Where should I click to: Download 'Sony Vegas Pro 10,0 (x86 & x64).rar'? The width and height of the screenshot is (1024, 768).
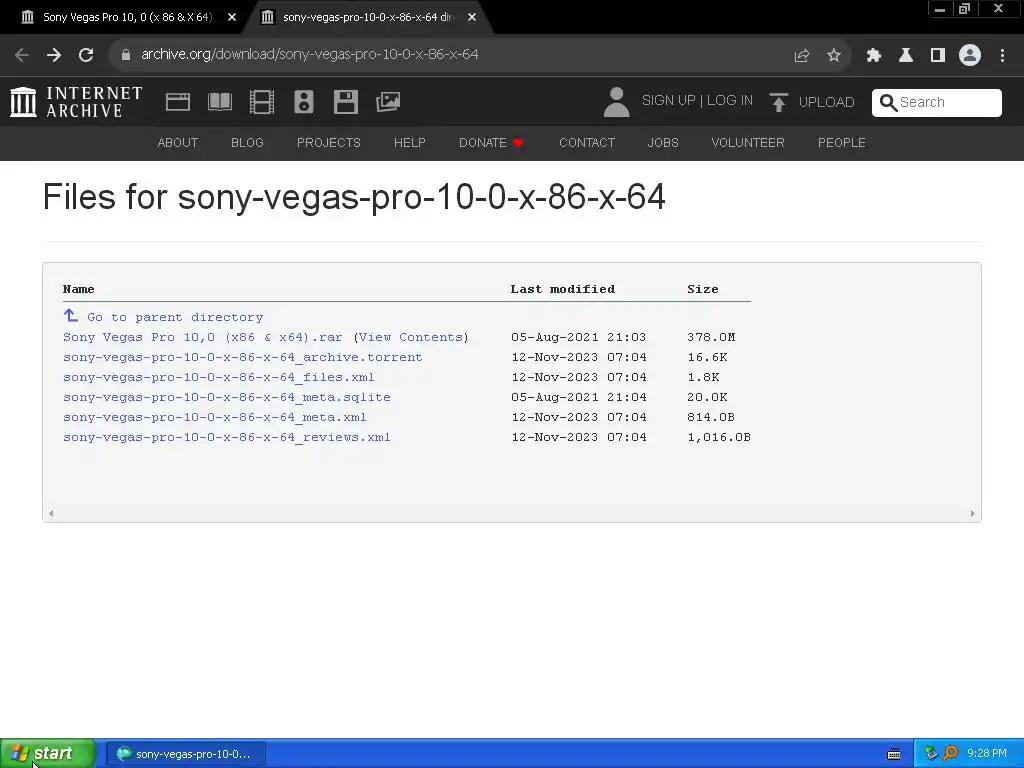(202, 337)
